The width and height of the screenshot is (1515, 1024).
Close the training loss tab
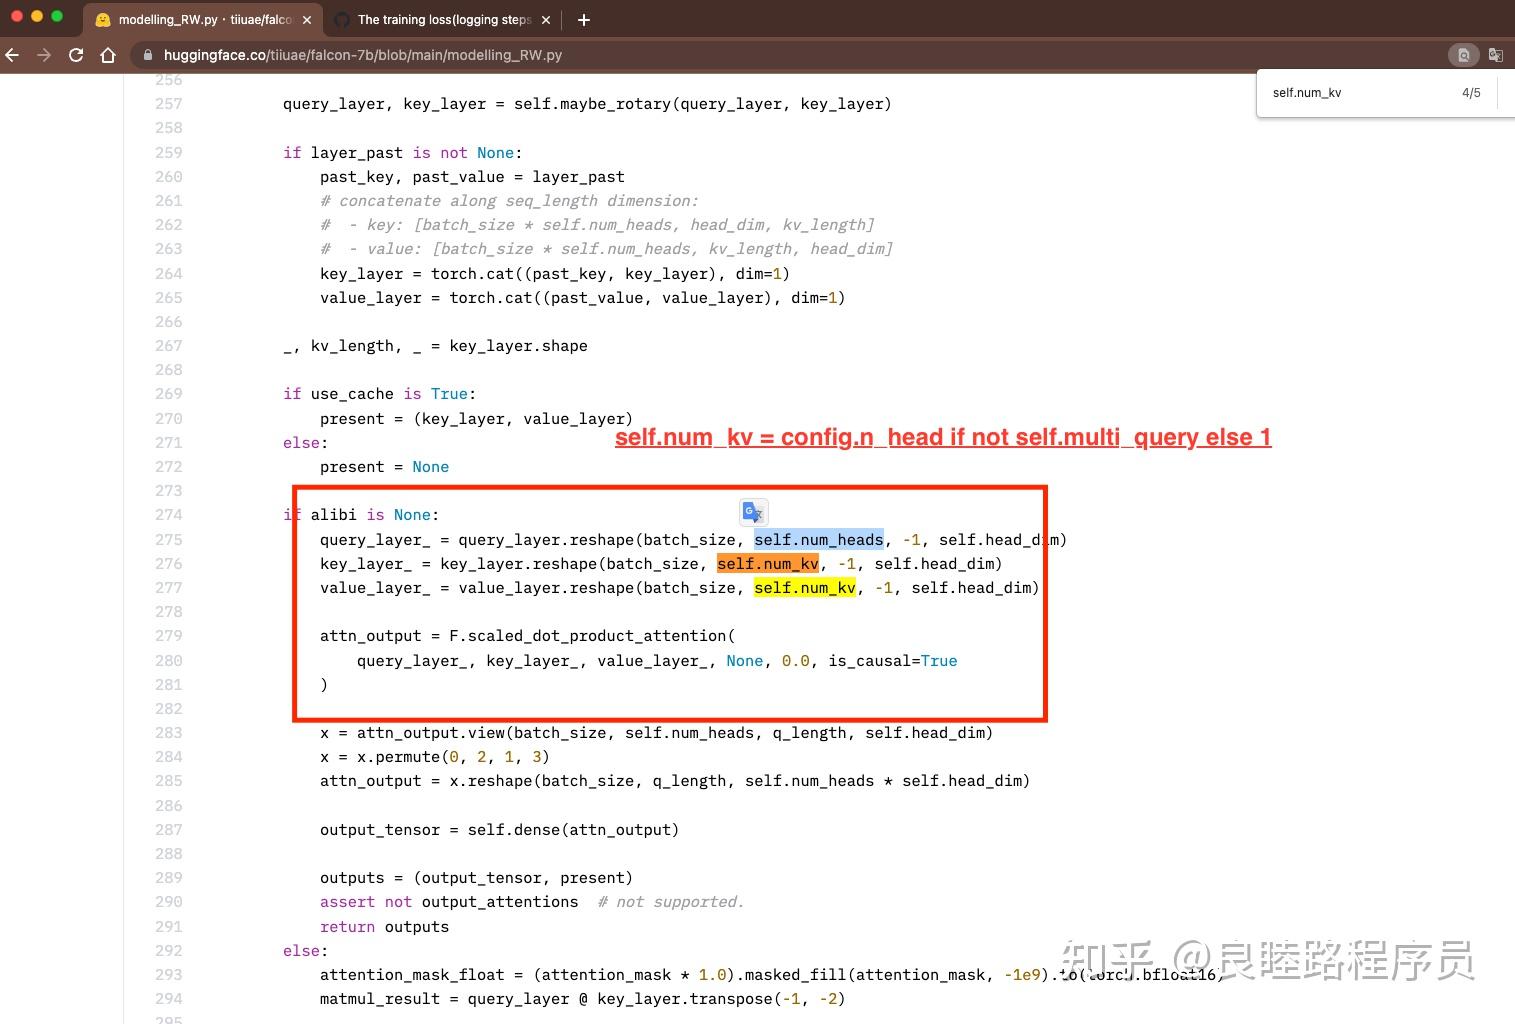pyautogui.click(x=545, y=19)
